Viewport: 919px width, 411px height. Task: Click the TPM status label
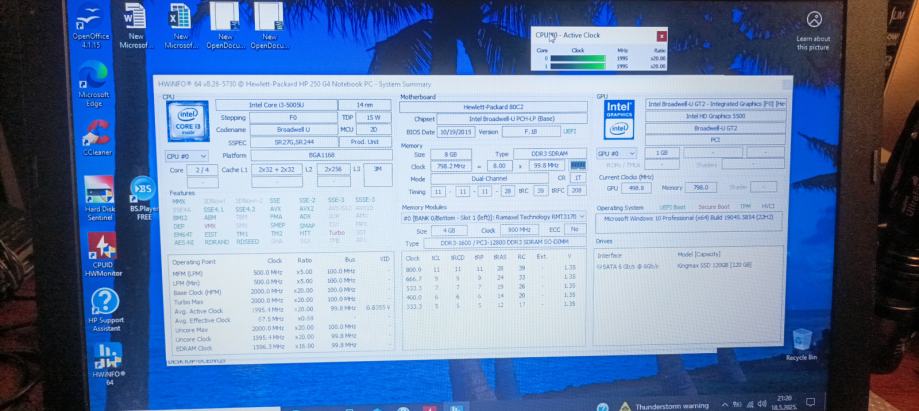pyautogui.click(x=744, y=207)
